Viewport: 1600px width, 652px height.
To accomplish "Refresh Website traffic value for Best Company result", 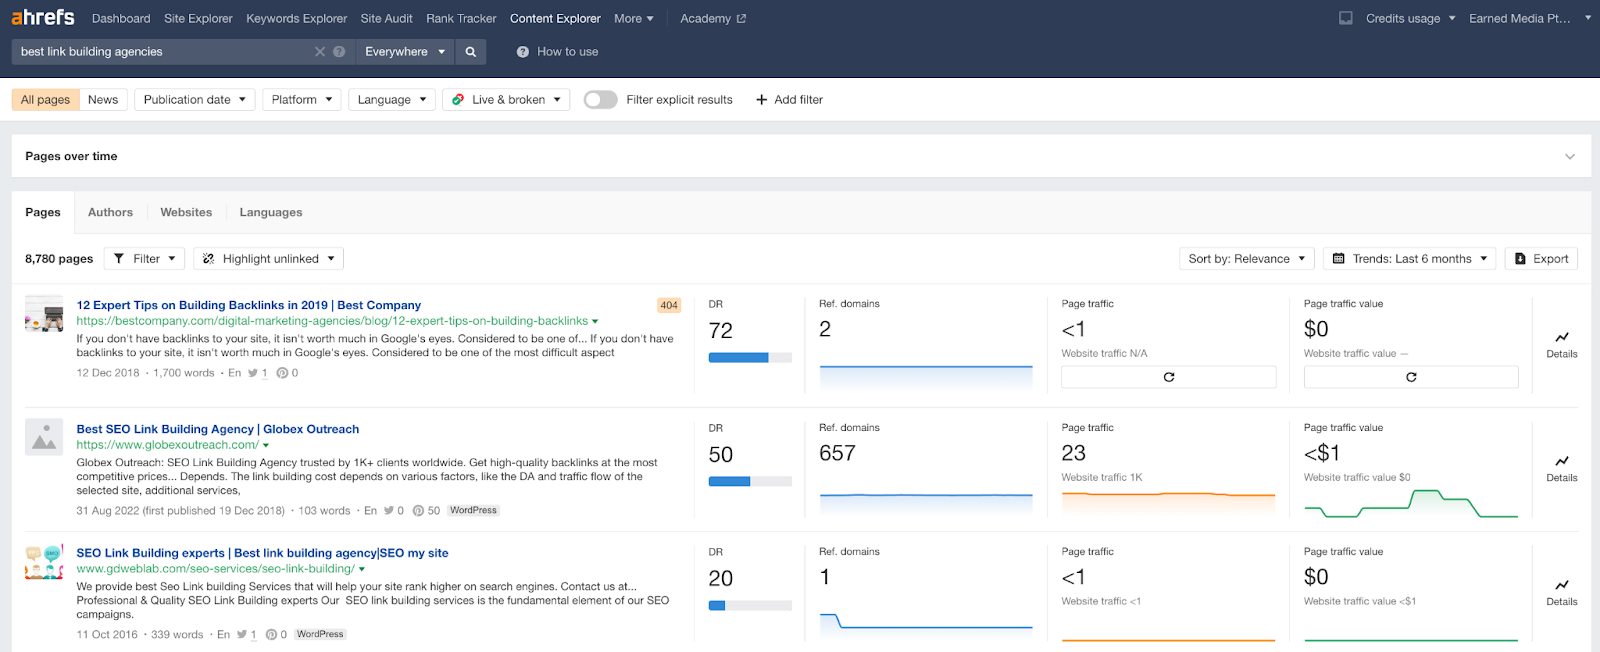I will click(1411, 377).
